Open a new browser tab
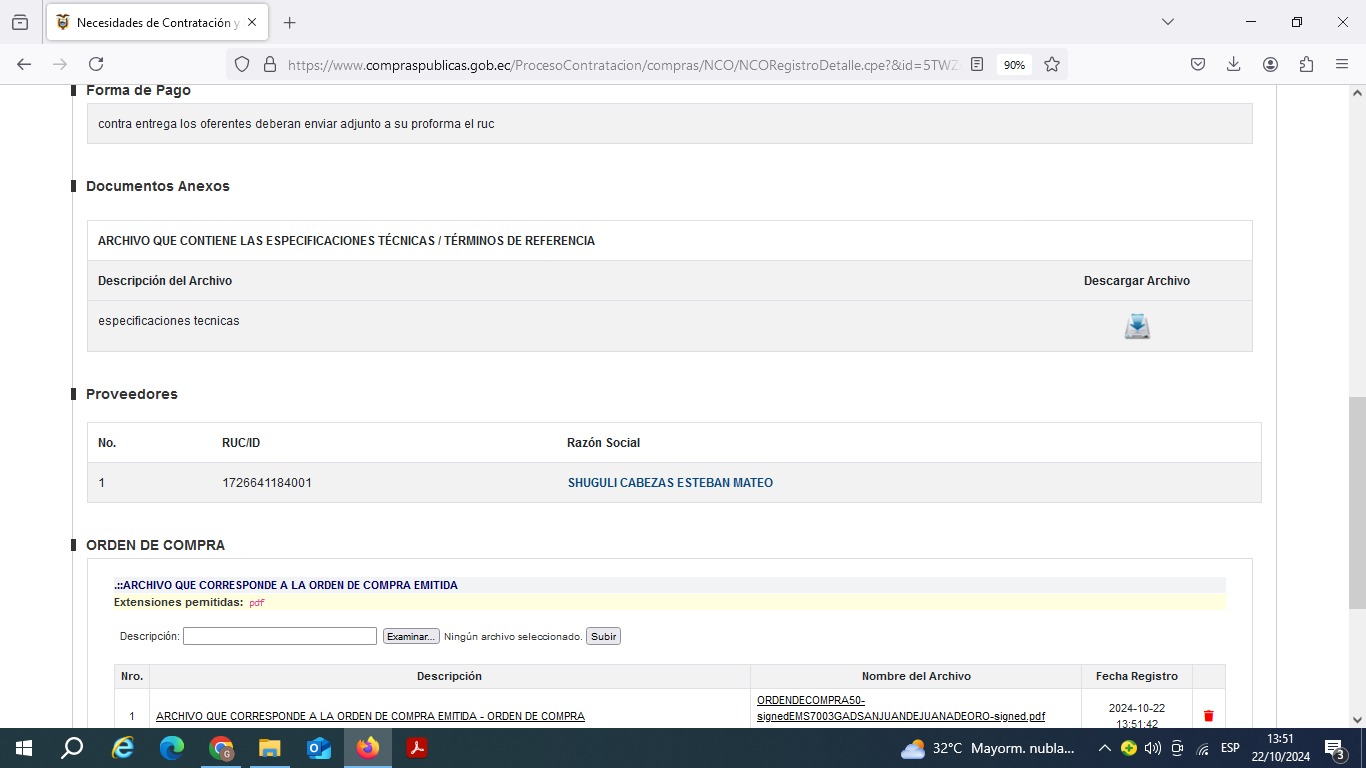This screenshot has width=1366, height=768. tap(290, 22)
